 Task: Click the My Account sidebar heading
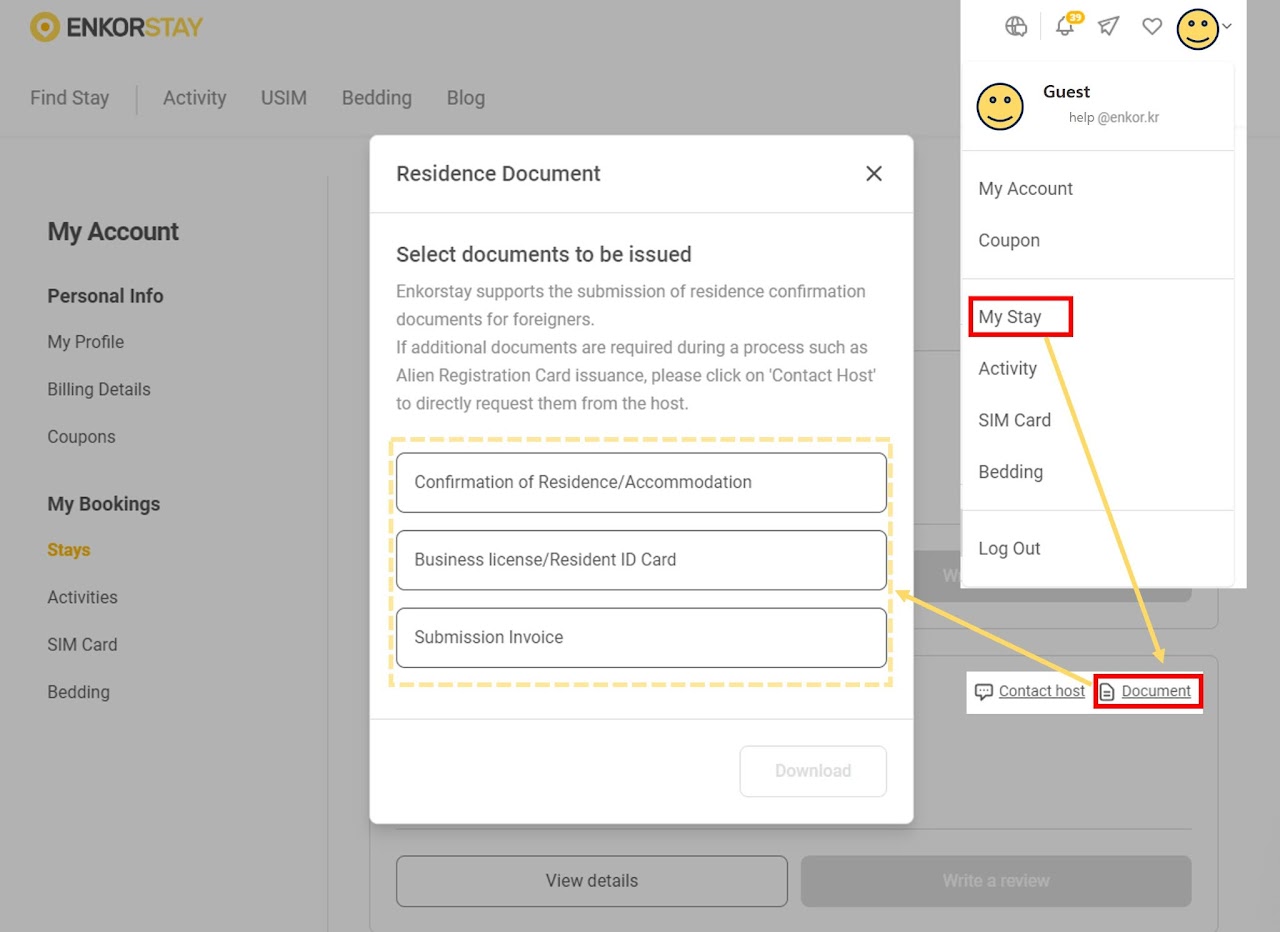[113, 232]
